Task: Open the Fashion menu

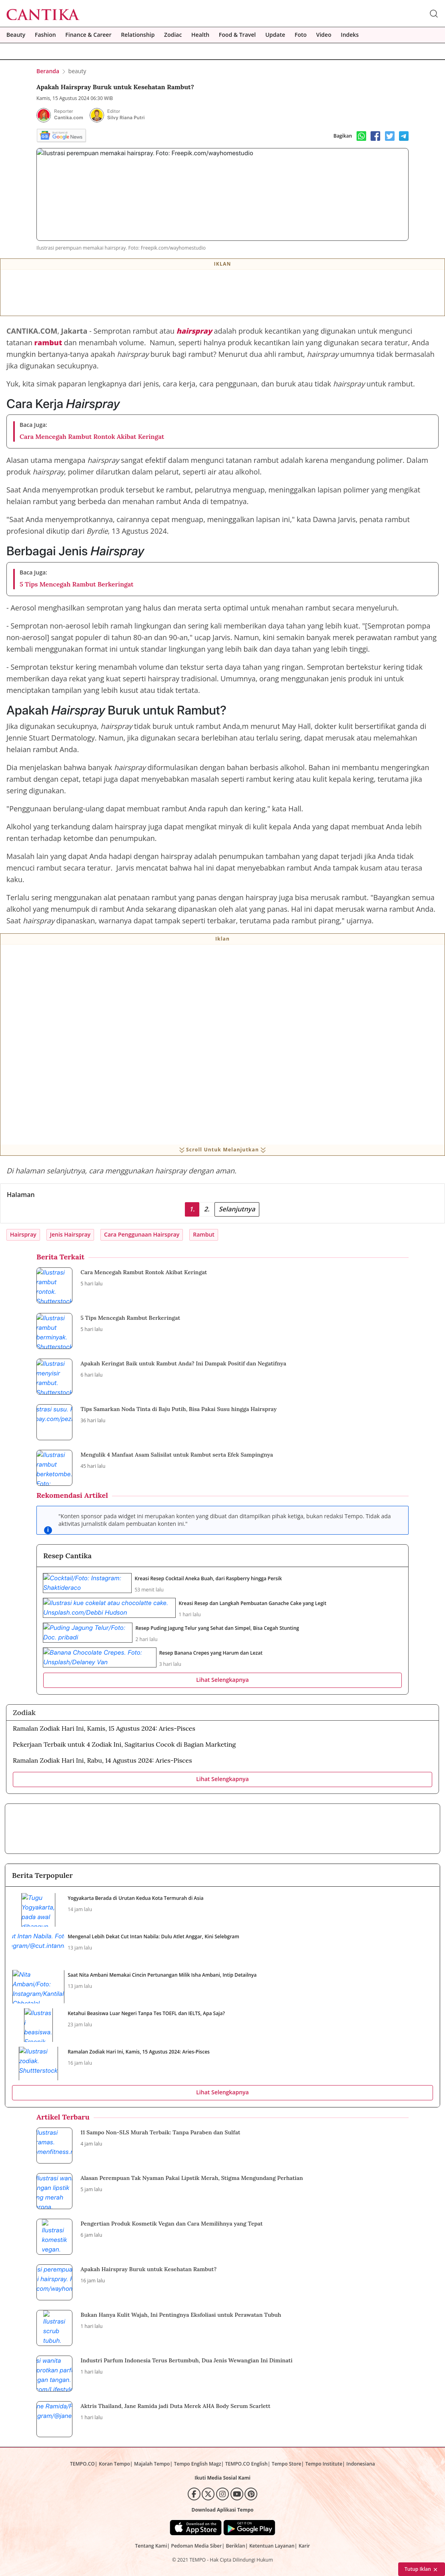Action: 45,35
